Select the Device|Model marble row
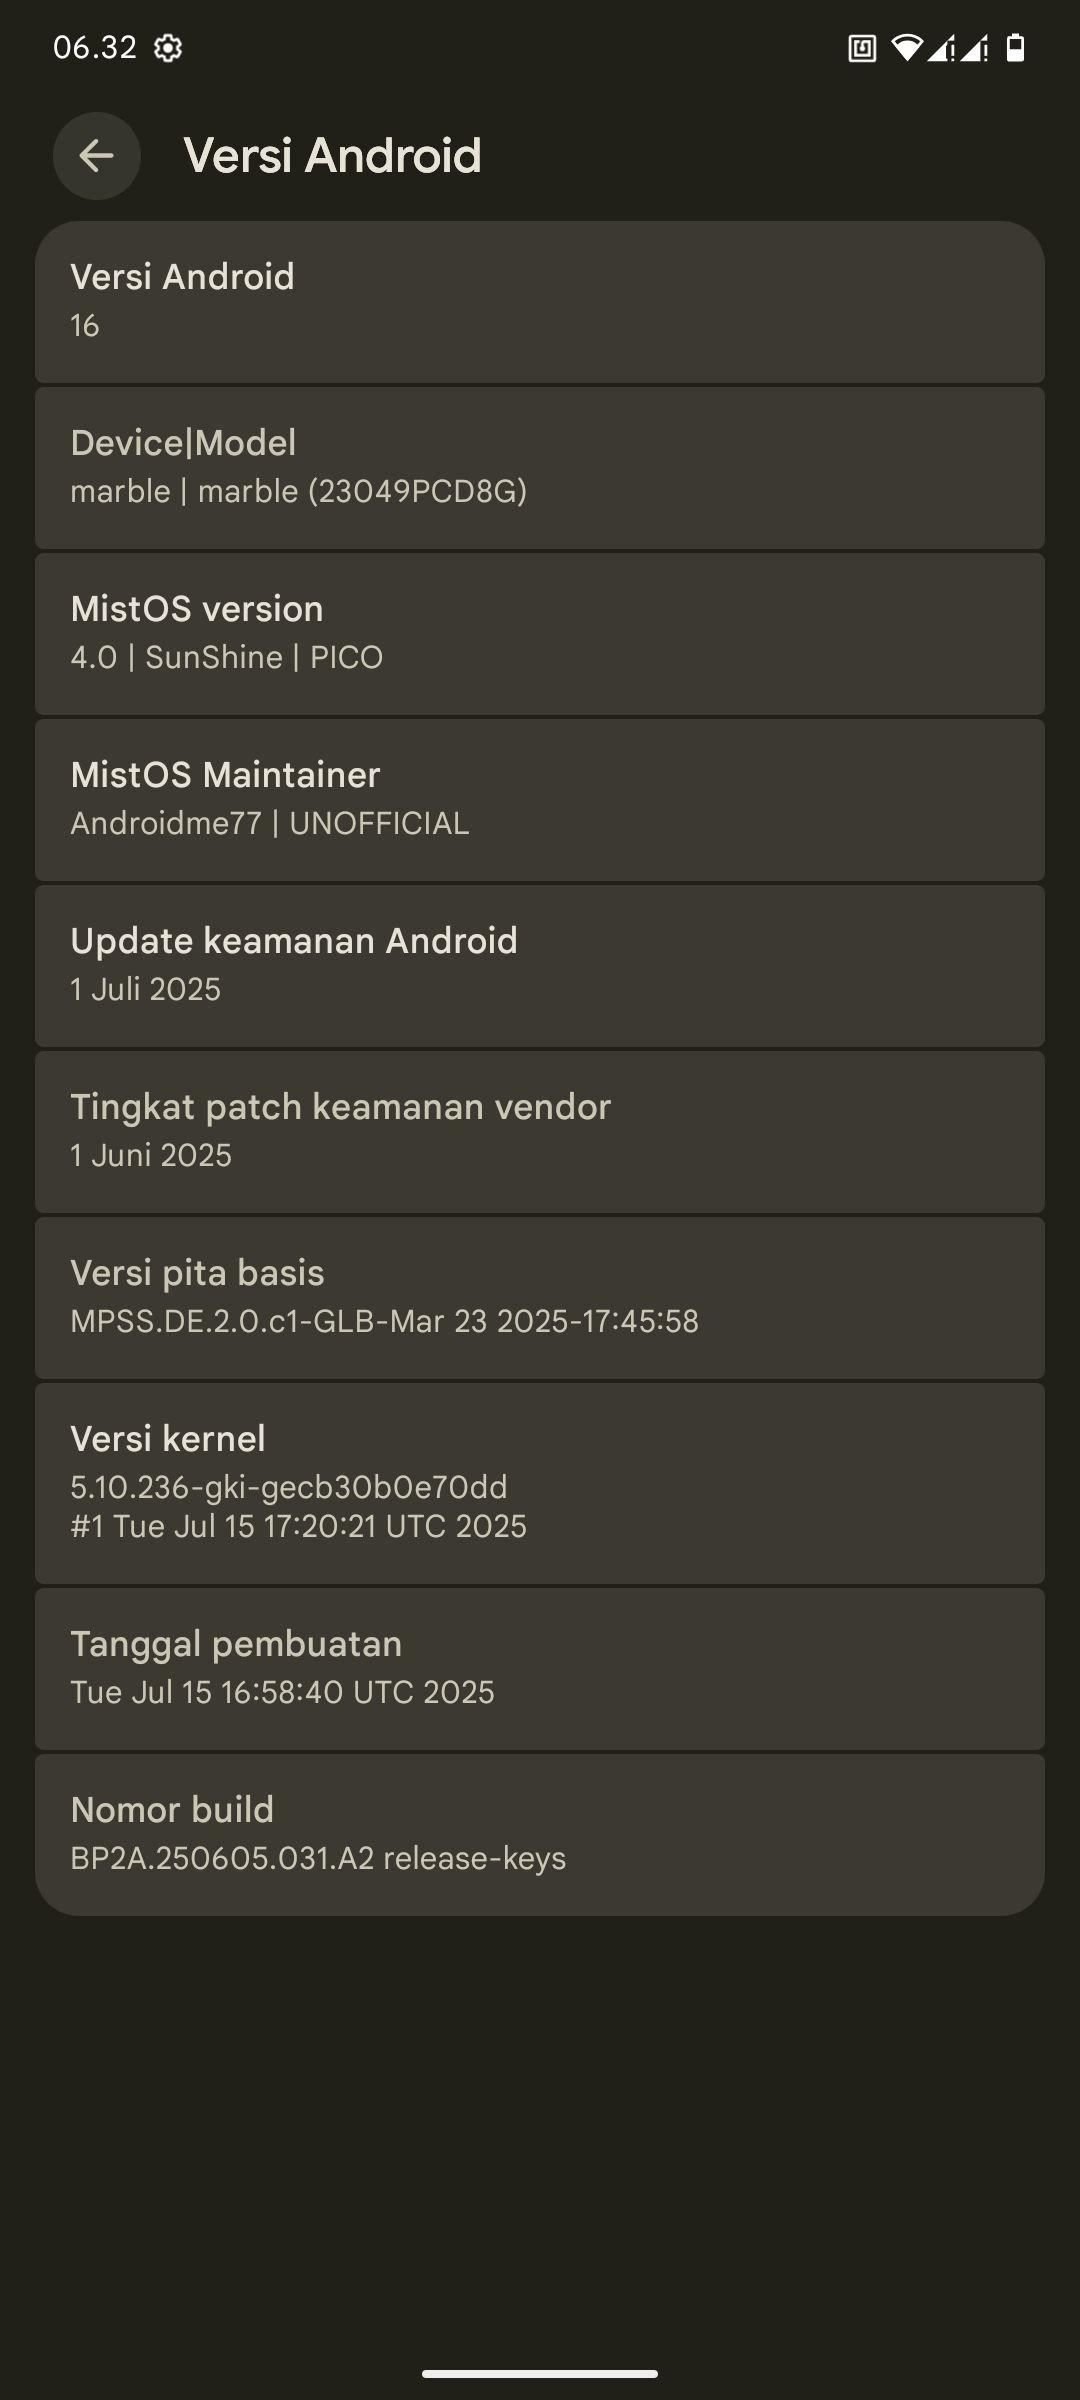This screenshot has width=1080, height=2400. click(x=540, y=468)
